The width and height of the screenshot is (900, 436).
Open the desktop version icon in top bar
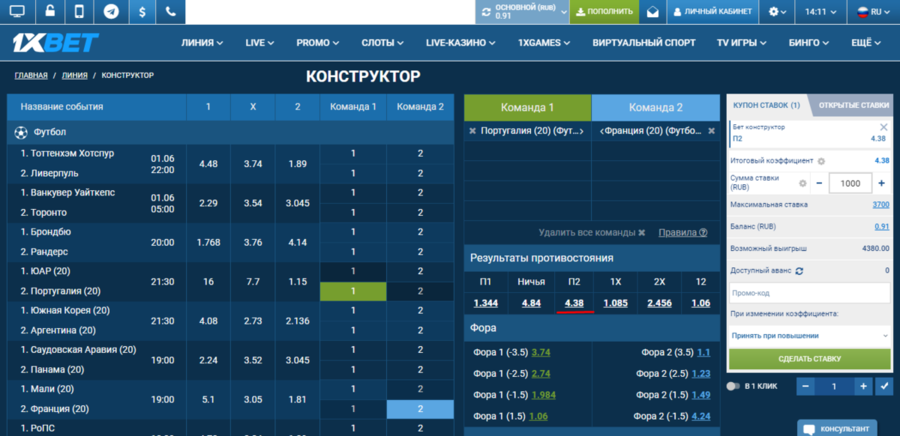click(x=17, y=11)
